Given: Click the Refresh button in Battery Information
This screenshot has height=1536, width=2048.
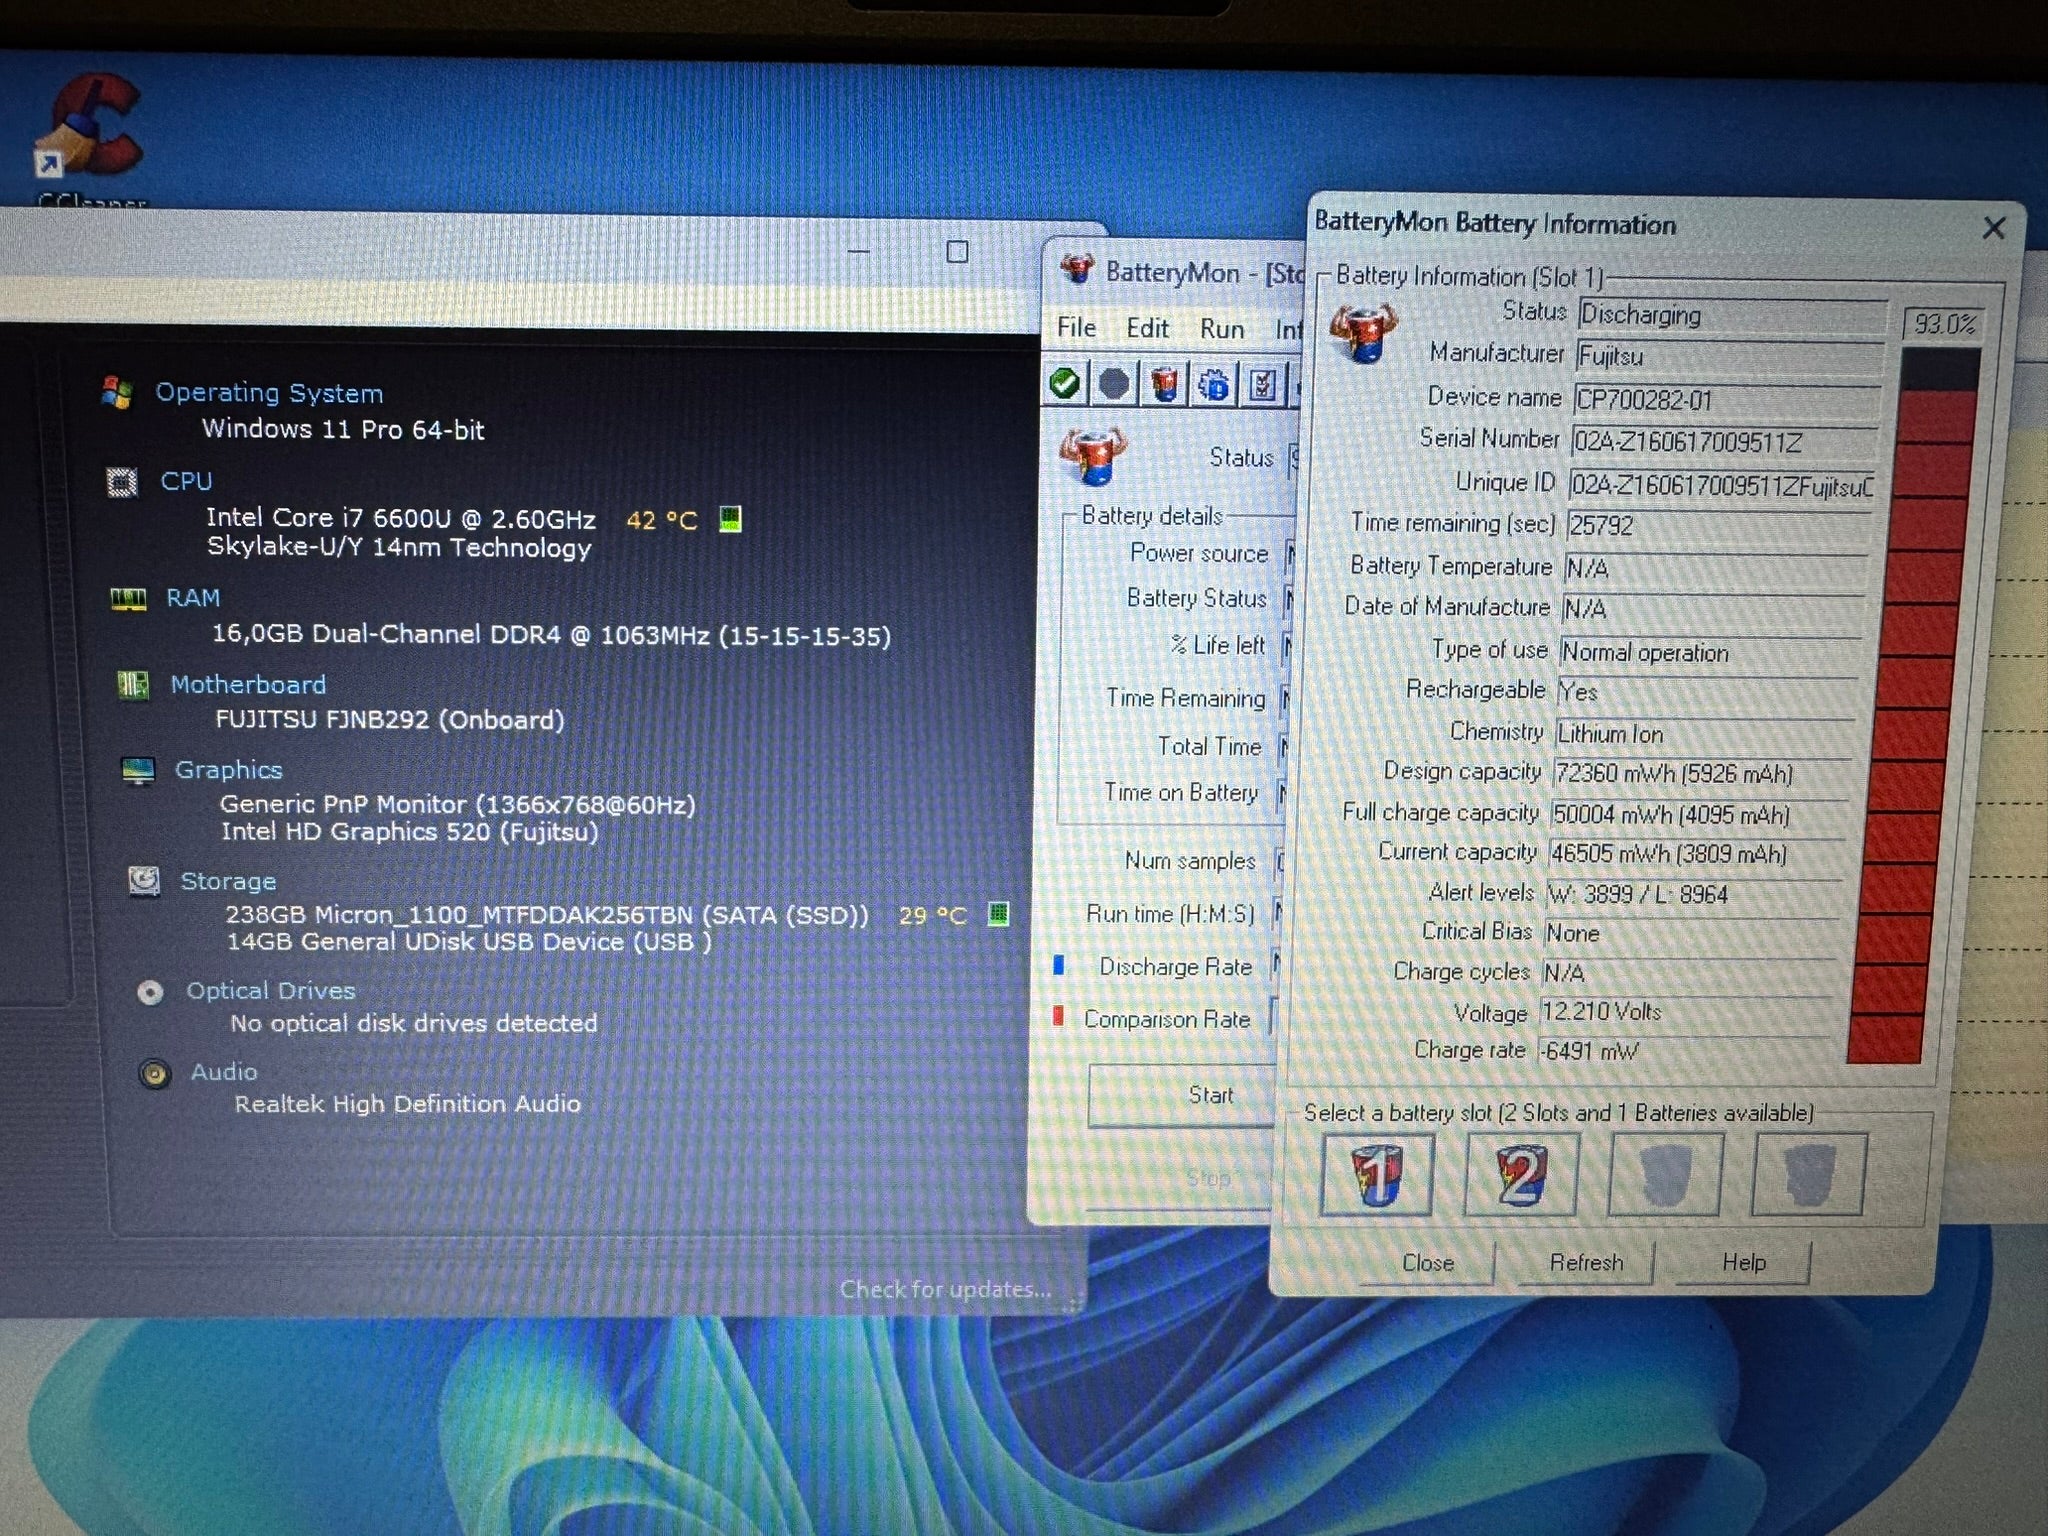Looking at the screenshot, I should pos(1586,1263).
